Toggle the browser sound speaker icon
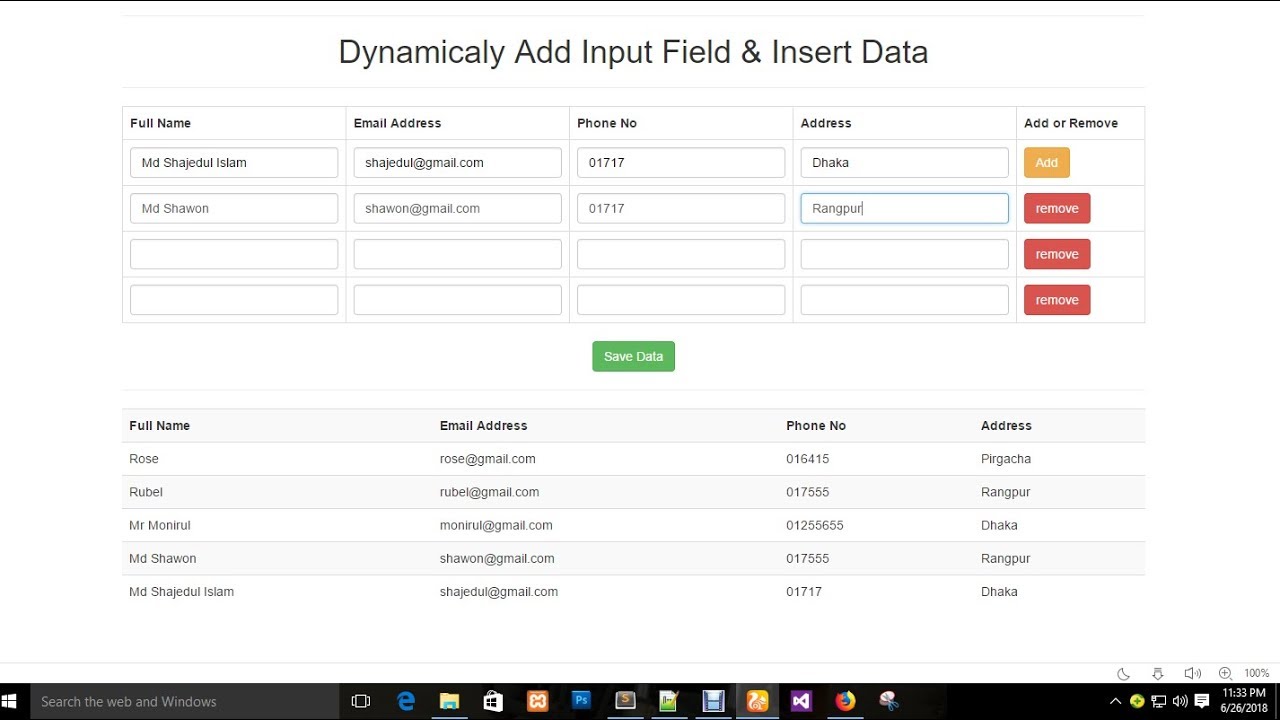Screen dimensions: 1280x720 [x=1192, y=674]
